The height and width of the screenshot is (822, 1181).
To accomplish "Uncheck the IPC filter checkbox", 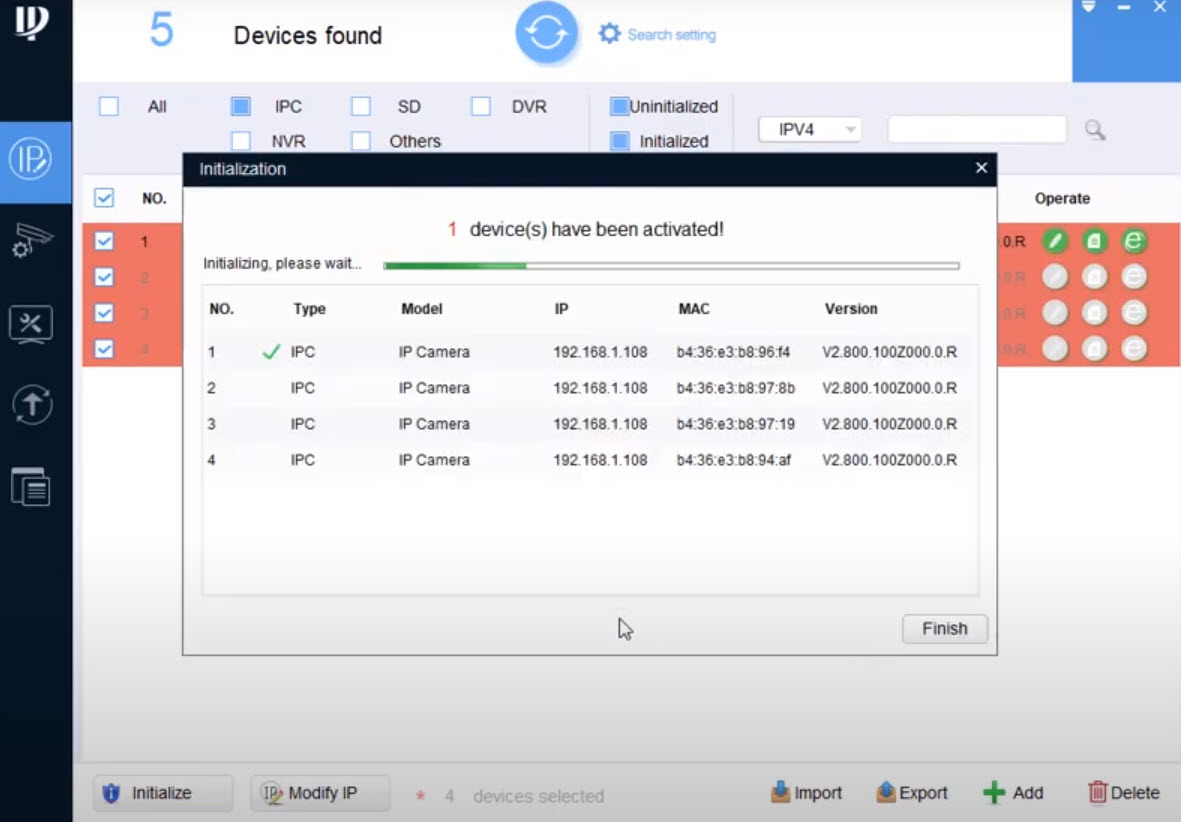I will tap(240, 105).
